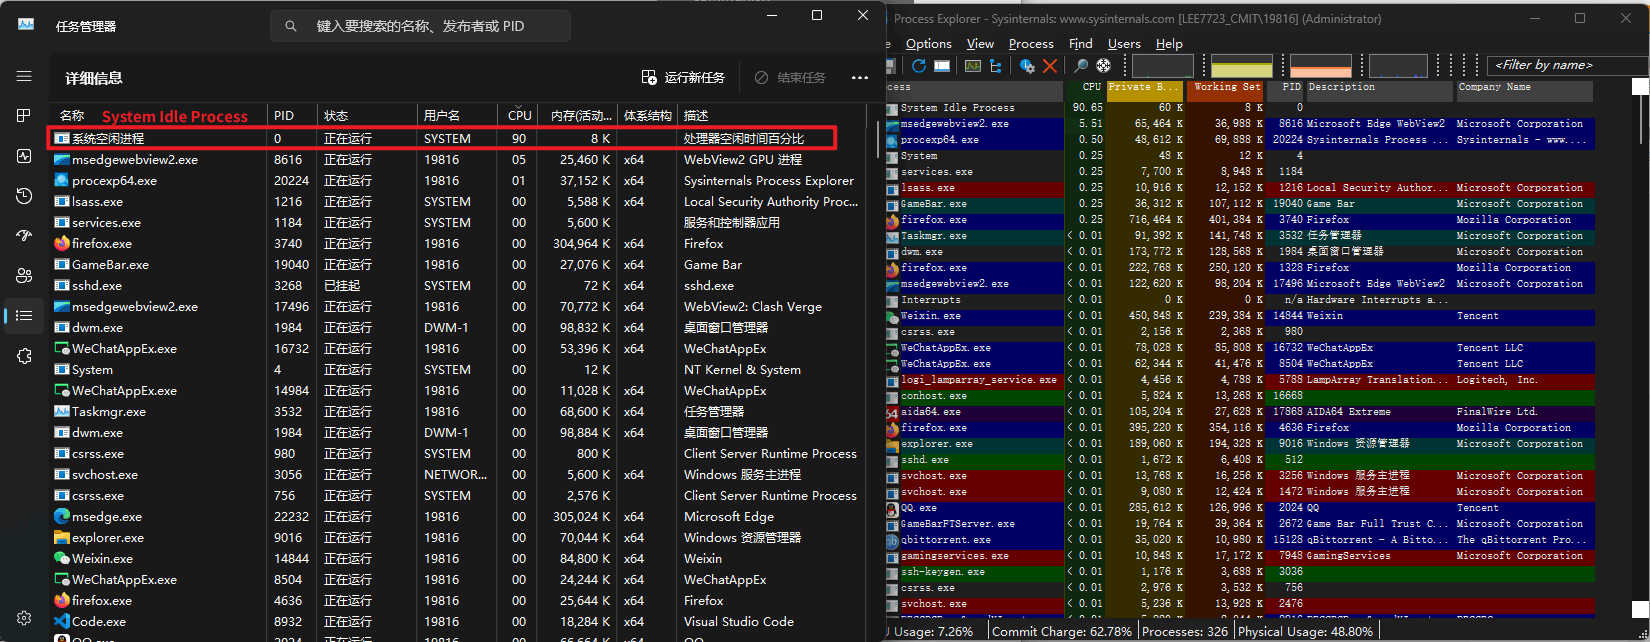Screen dimensions: 1650x642
Task: Sort by Description column in Process Explorer
Action: point(1379,90)
